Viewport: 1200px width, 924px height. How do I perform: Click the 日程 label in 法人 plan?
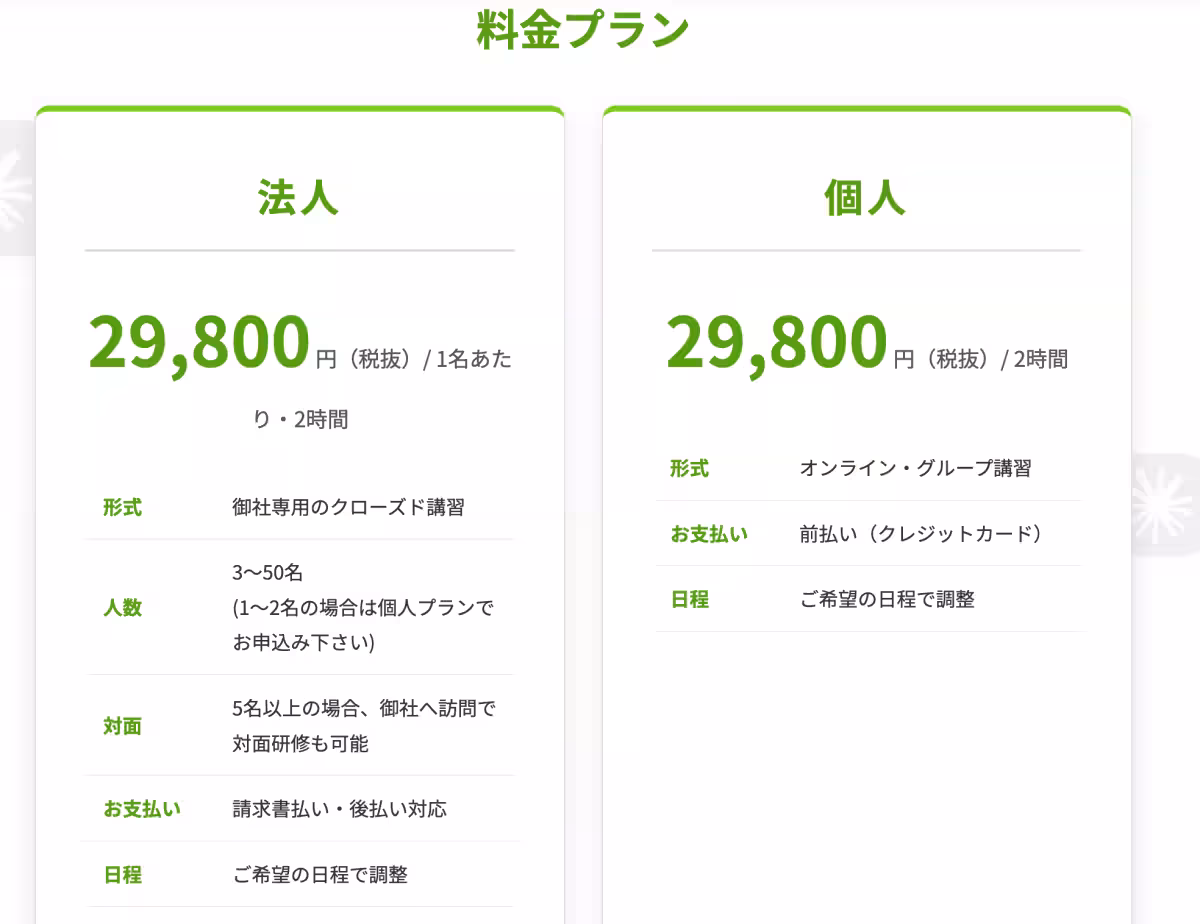point(122,875)
